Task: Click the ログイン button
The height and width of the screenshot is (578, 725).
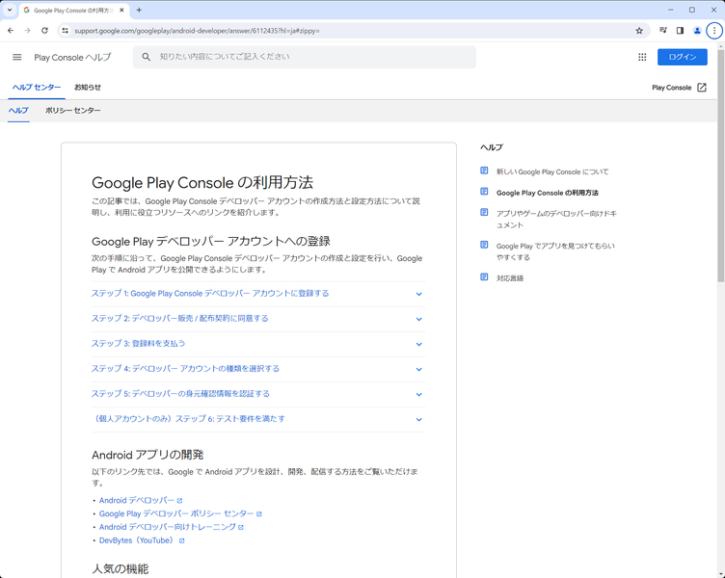Action: (x=682, y=57)
